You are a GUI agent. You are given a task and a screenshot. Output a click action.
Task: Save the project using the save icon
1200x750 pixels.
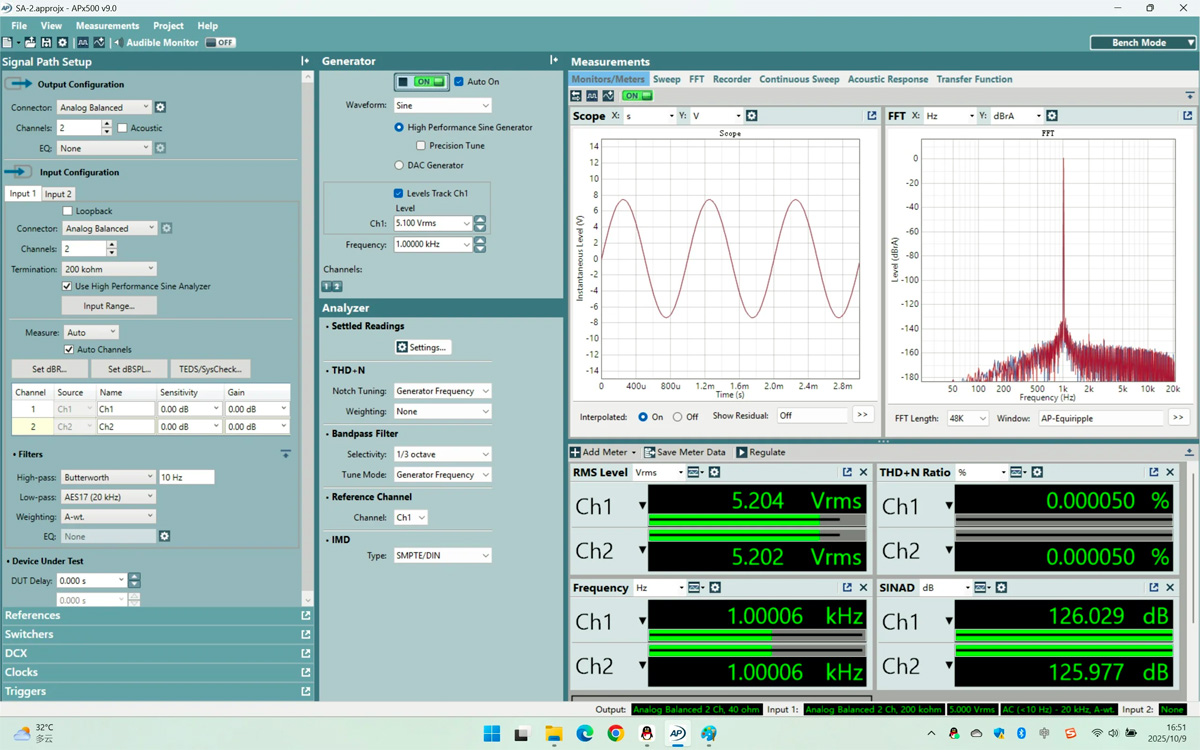[46, 42]
